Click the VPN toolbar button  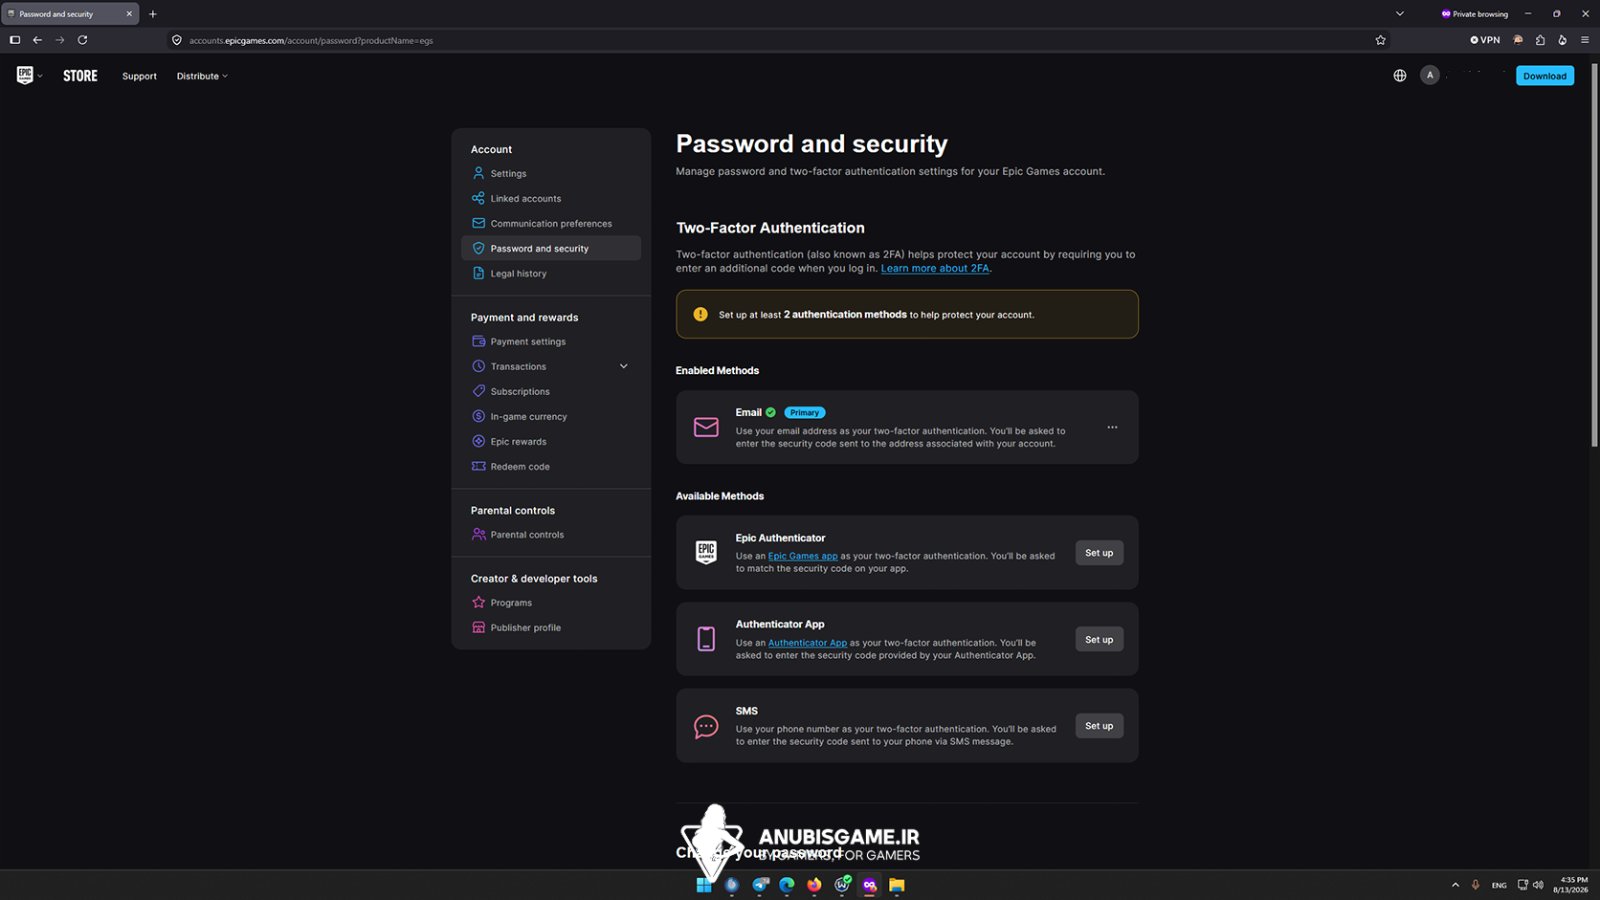1485,40
